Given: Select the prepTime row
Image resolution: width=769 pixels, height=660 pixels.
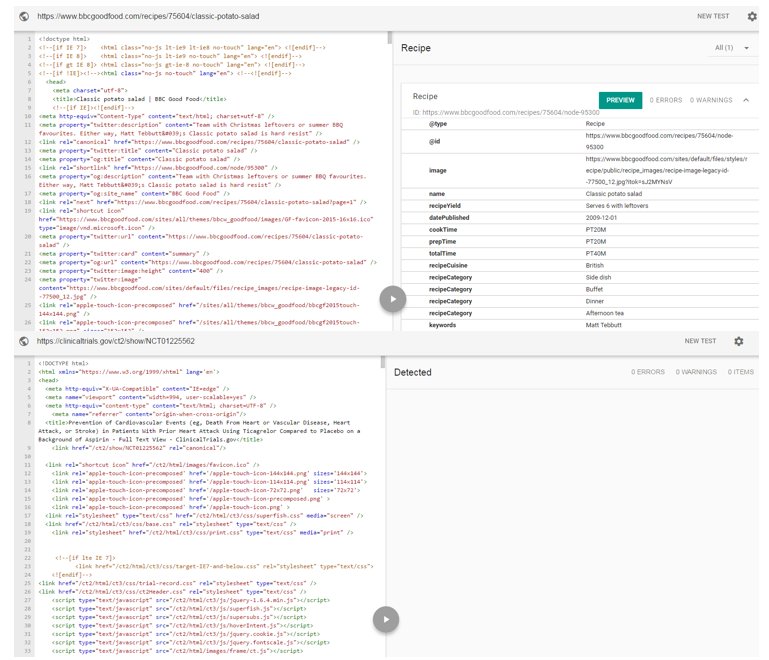Looking at the screenshot, I should pyautogui.click(x=580, y=241).
